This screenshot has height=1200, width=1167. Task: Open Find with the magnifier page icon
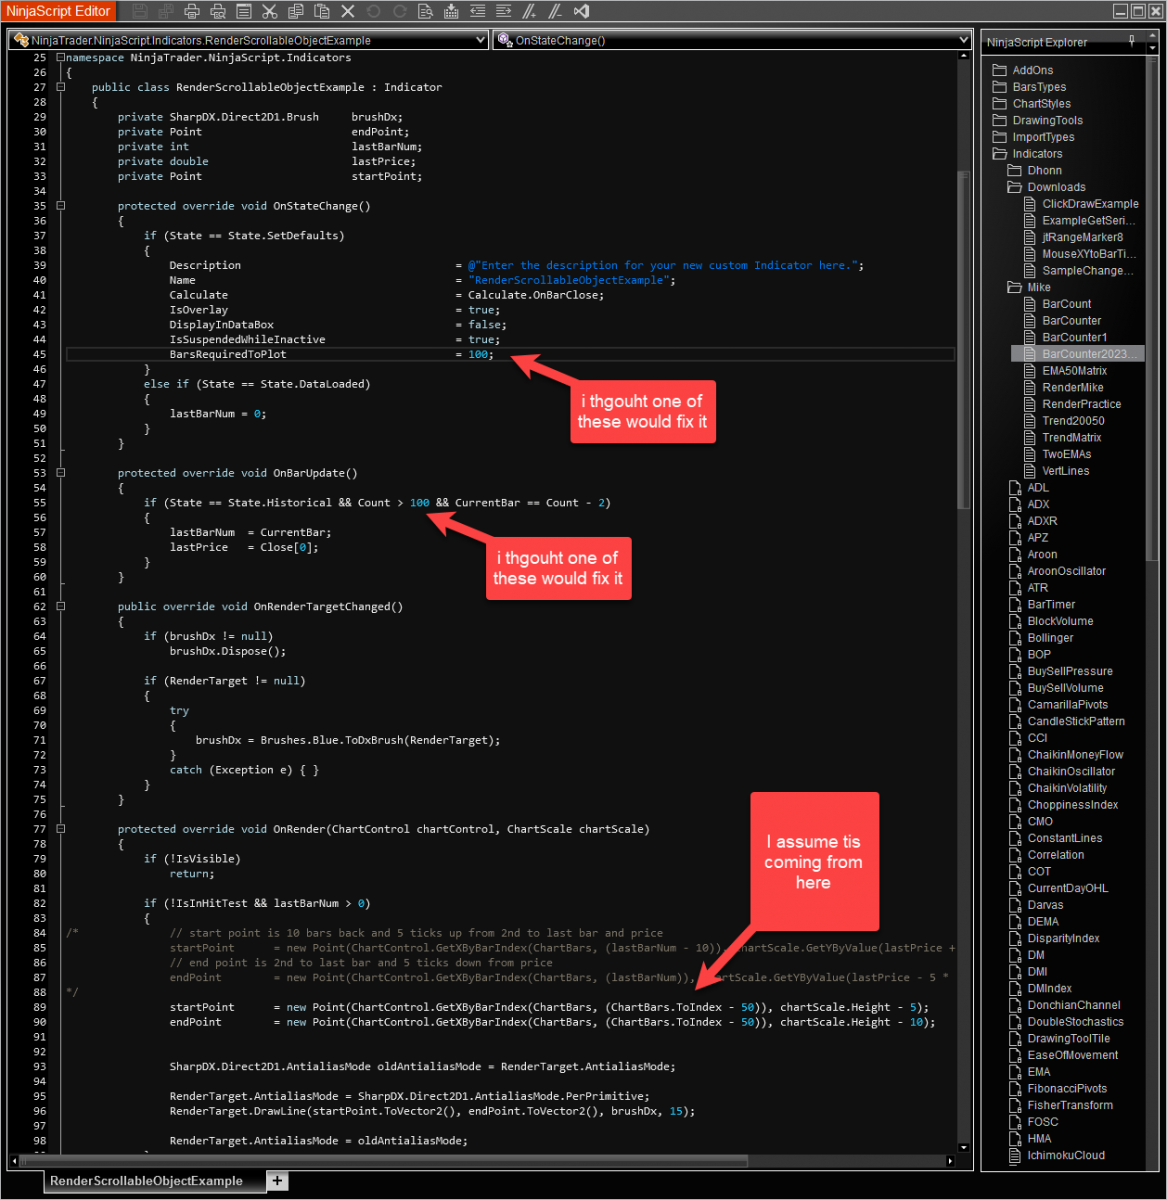point(426,11)
